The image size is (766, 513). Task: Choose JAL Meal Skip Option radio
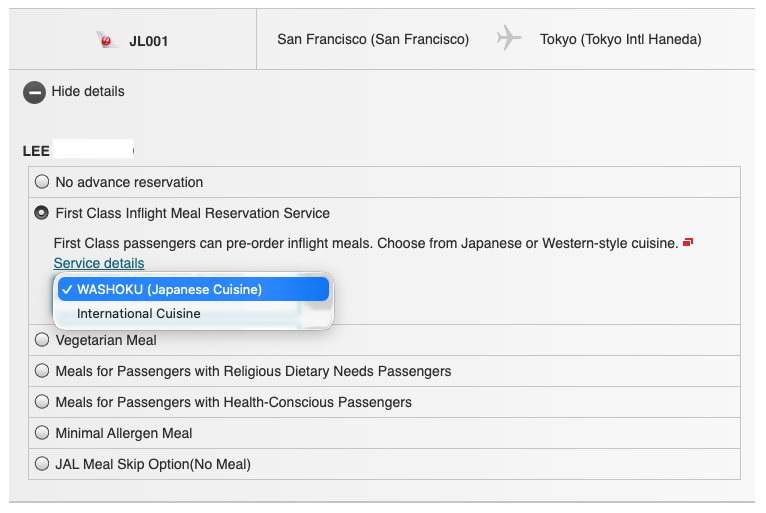coord(42,464)
